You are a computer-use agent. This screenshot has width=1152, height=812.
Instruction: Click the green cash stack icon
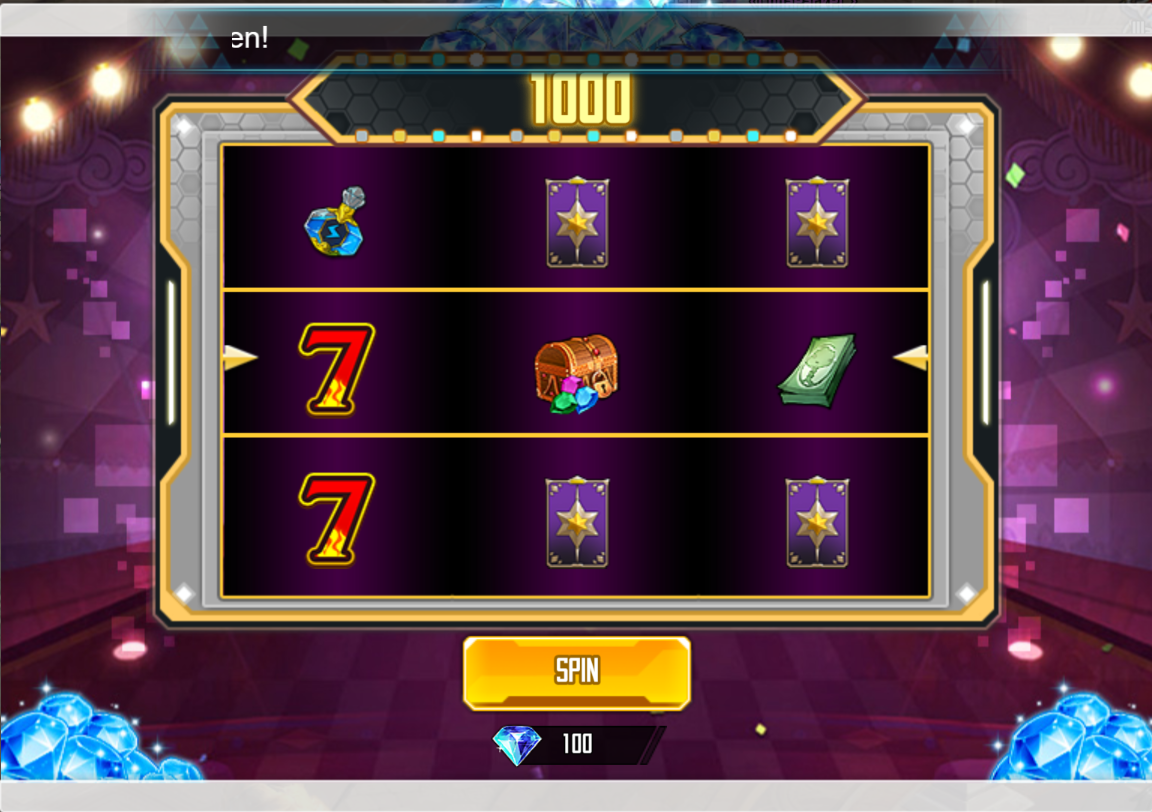tap(818, 370)
